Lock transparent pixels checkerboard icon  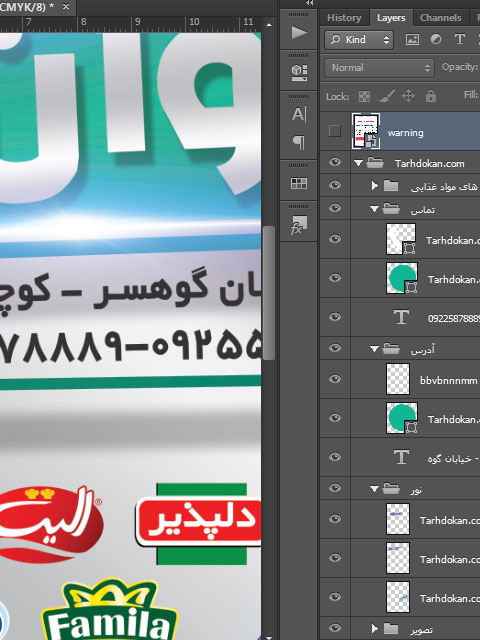tap(364, 96)
